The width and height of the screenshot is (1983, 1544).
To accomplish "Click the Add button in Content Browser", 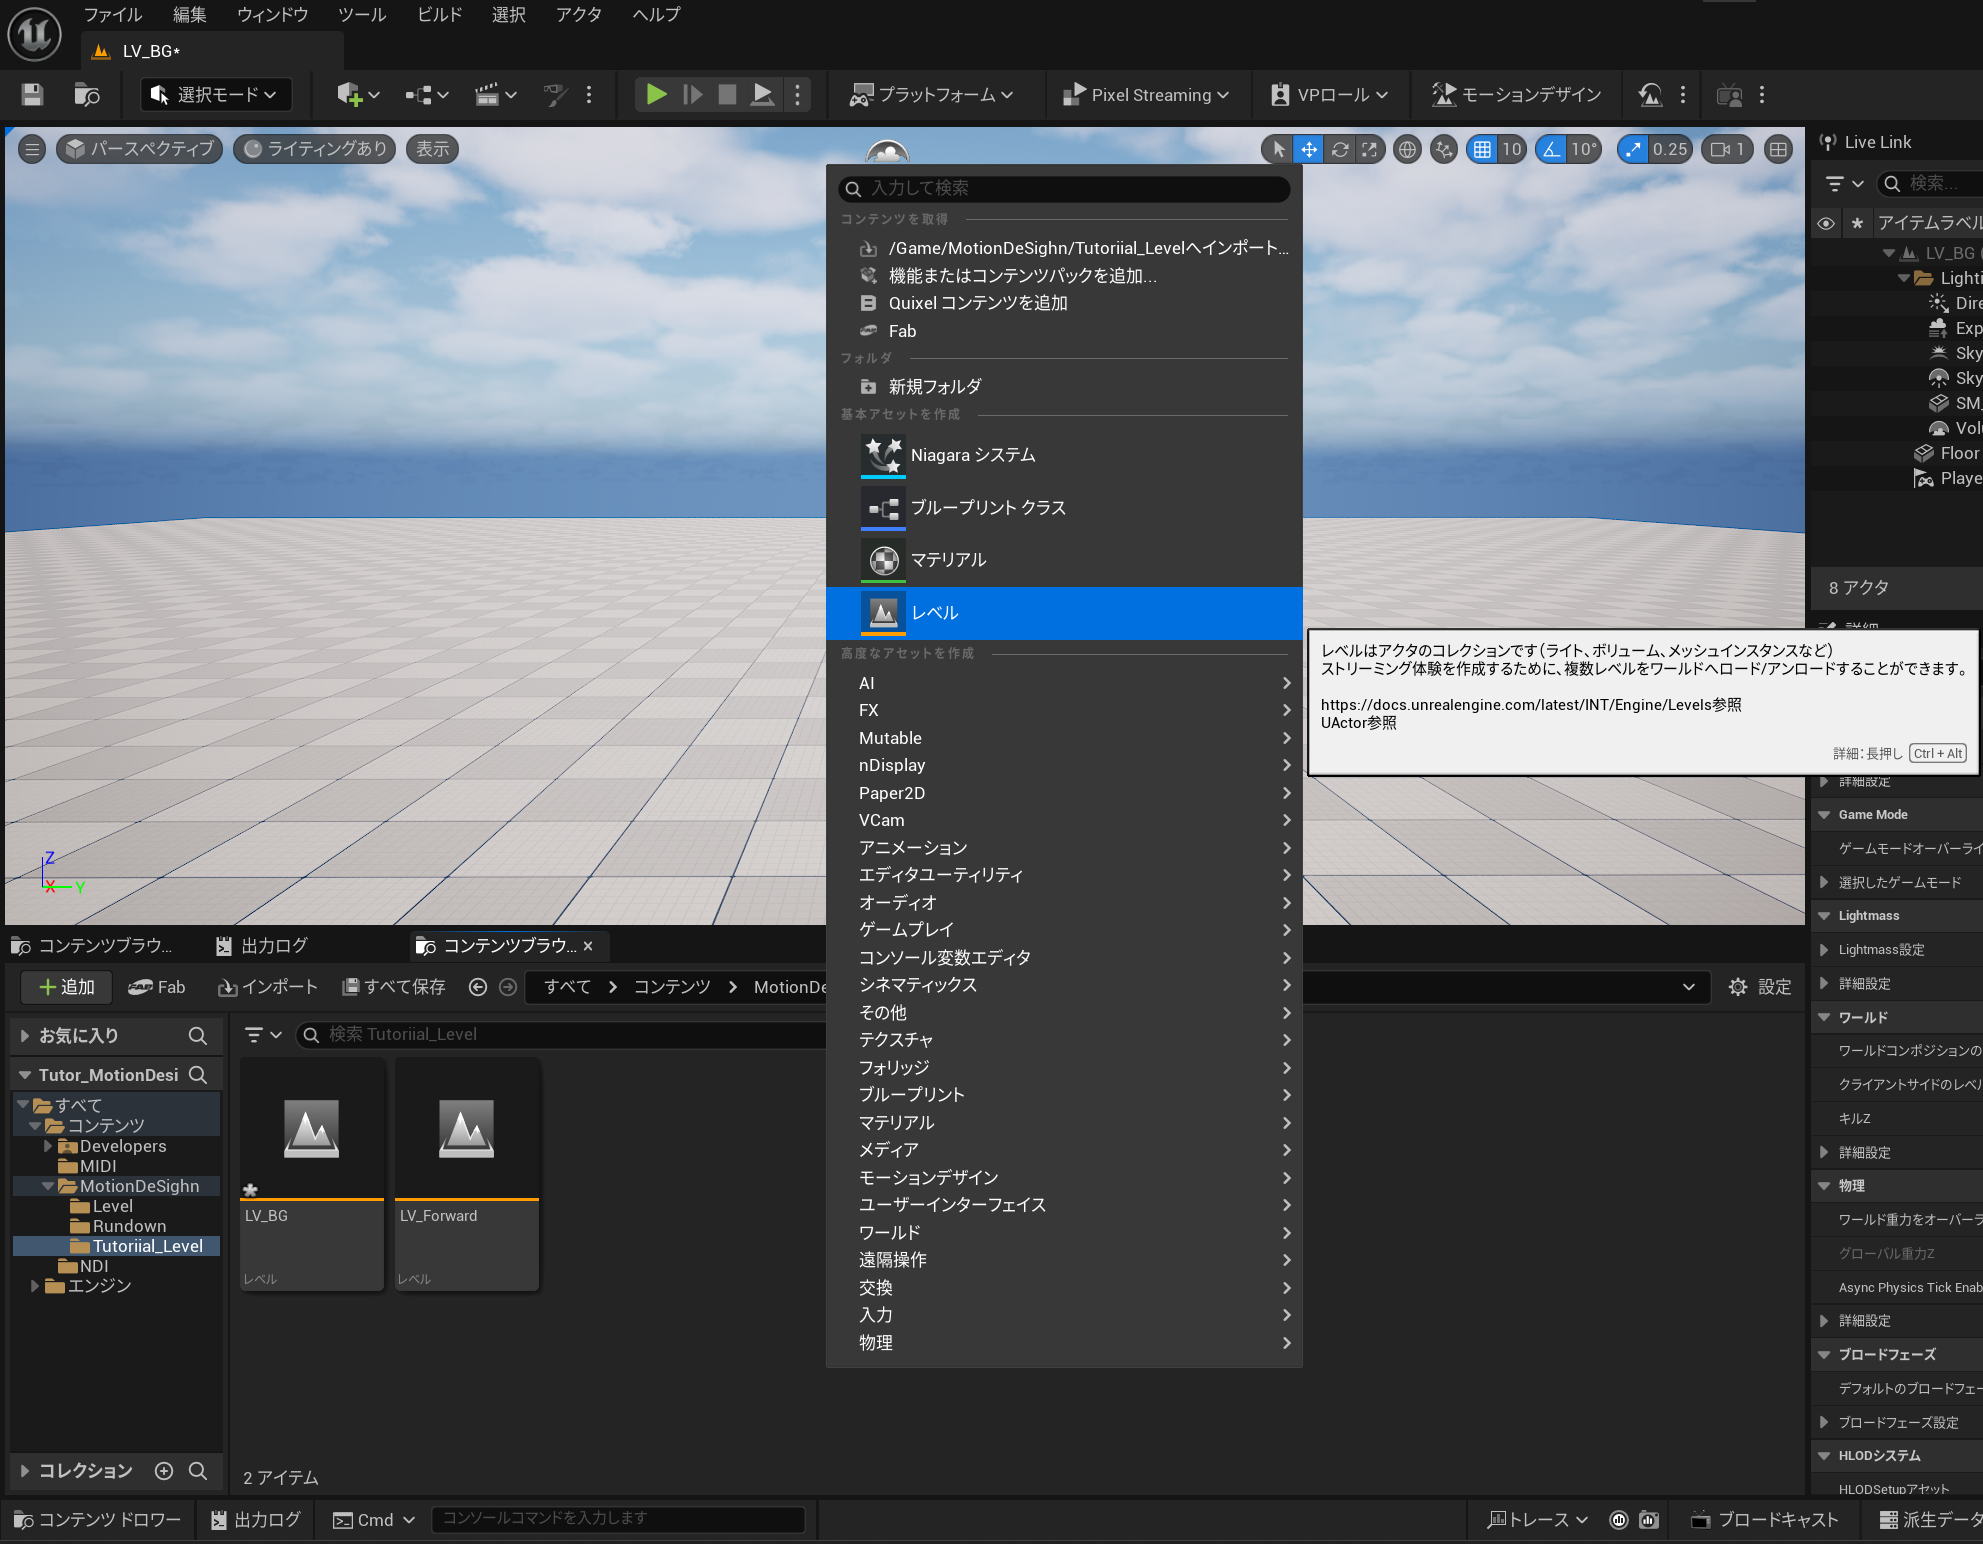I will point(66,987).
